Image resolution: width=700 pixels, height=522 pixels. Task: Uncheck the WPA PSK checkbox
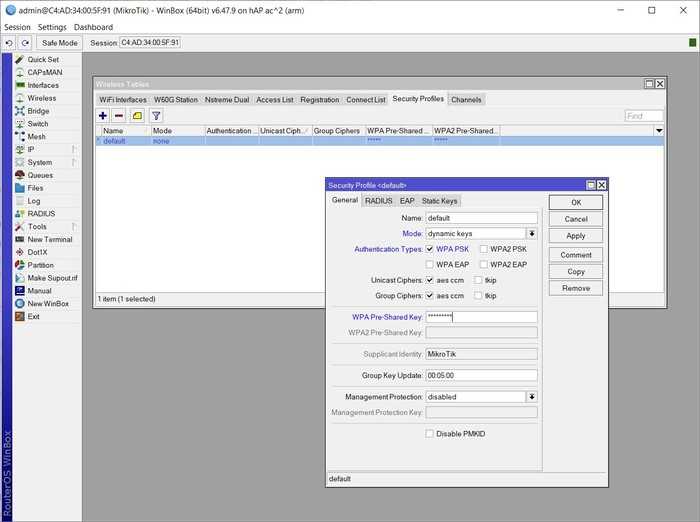coord(429,249)
